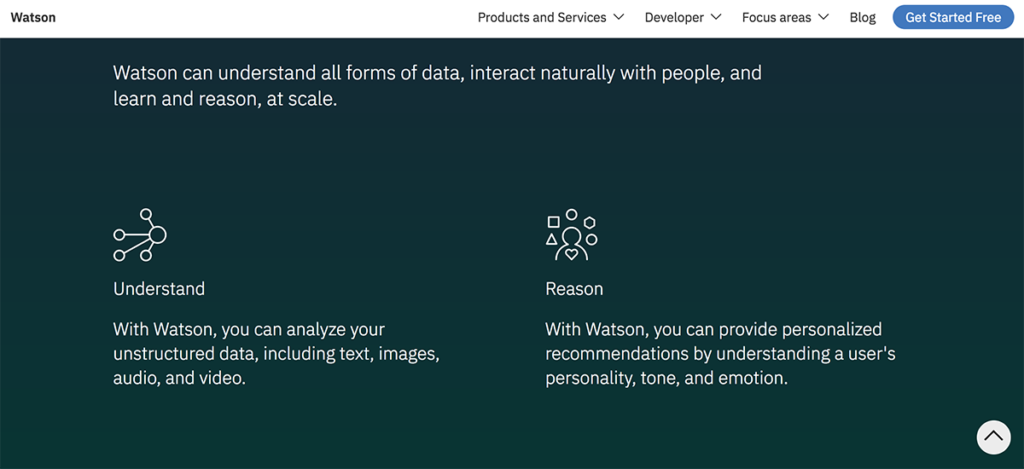This screenshot has width=1024, height=469.
Task: Select the Understand heading
Action: [x=159, y=289]
